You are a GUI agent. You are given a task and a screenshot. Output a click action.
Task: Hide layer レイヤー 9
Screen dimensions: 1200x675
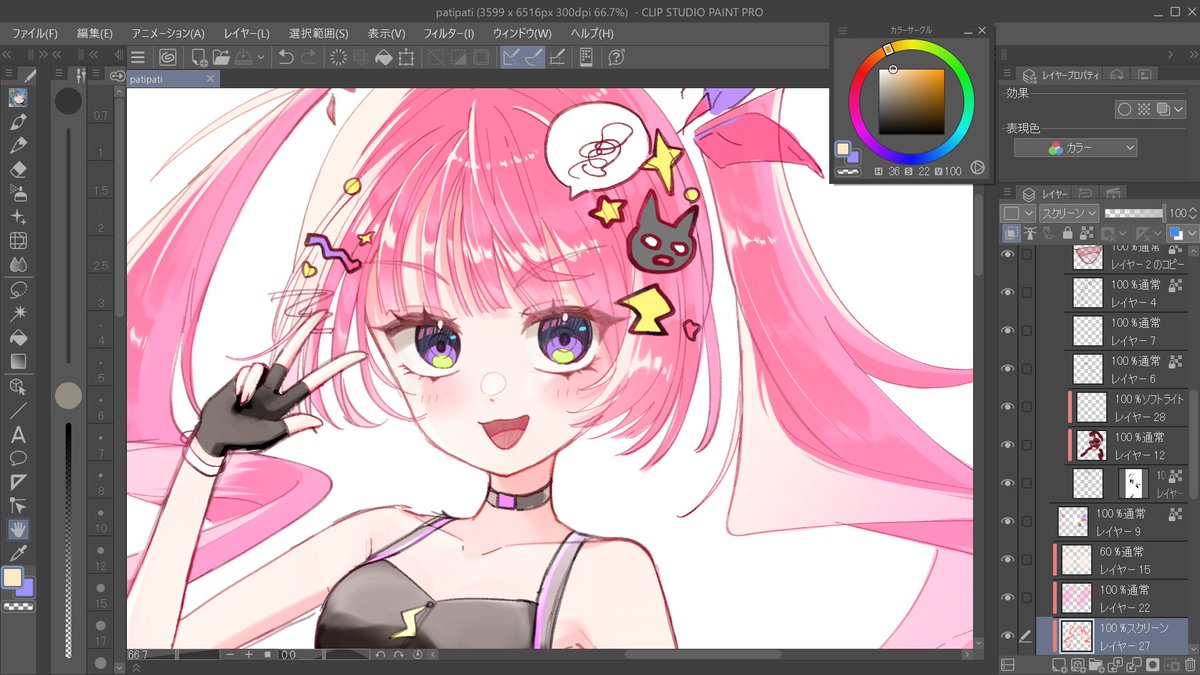(1008, 521)
